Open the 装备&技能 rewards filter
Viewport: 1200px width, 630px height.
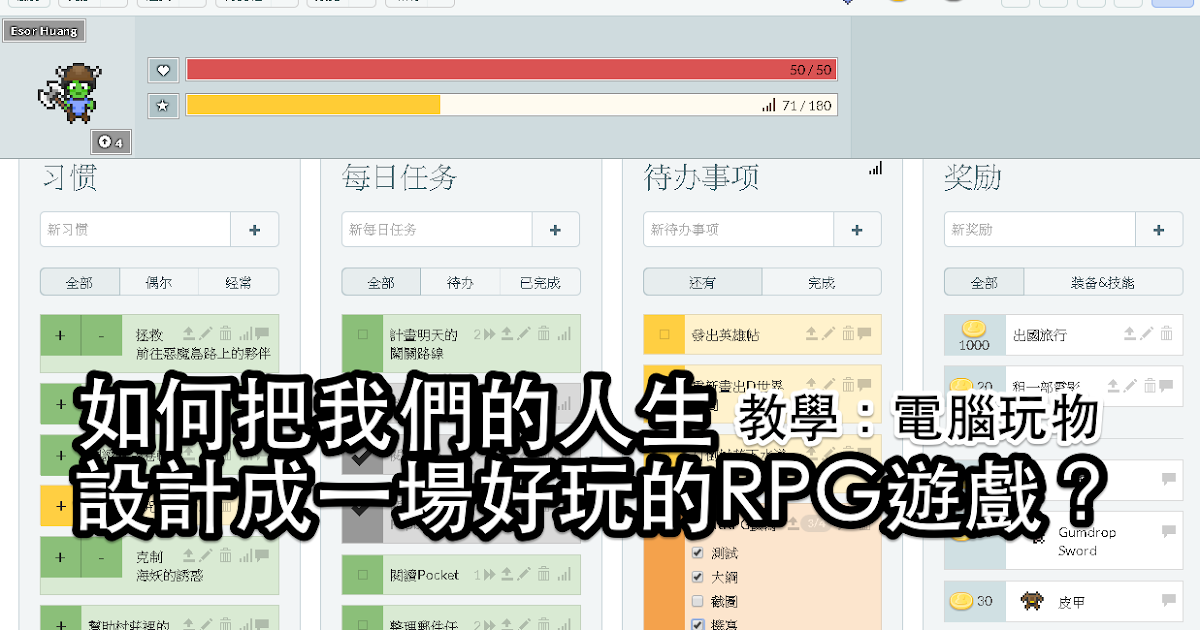[1101, 282]
